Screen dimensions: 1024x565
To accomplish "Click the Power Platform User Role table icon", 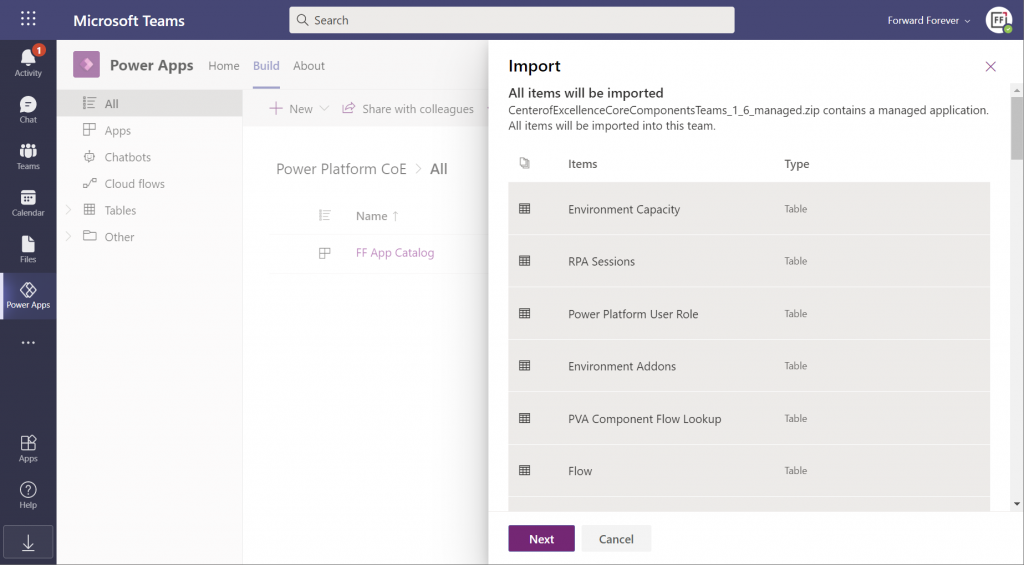I will [x=524, y=313].
